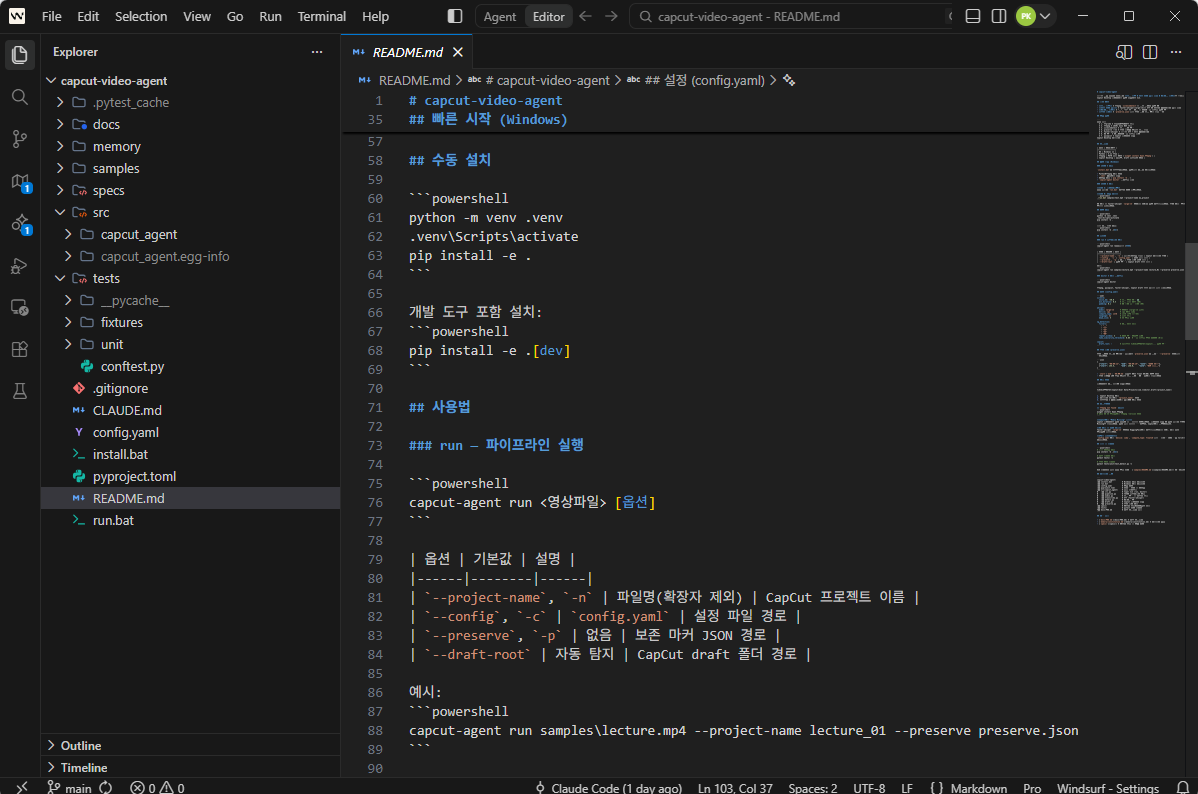Open the Edit menu

pos(88,16)
